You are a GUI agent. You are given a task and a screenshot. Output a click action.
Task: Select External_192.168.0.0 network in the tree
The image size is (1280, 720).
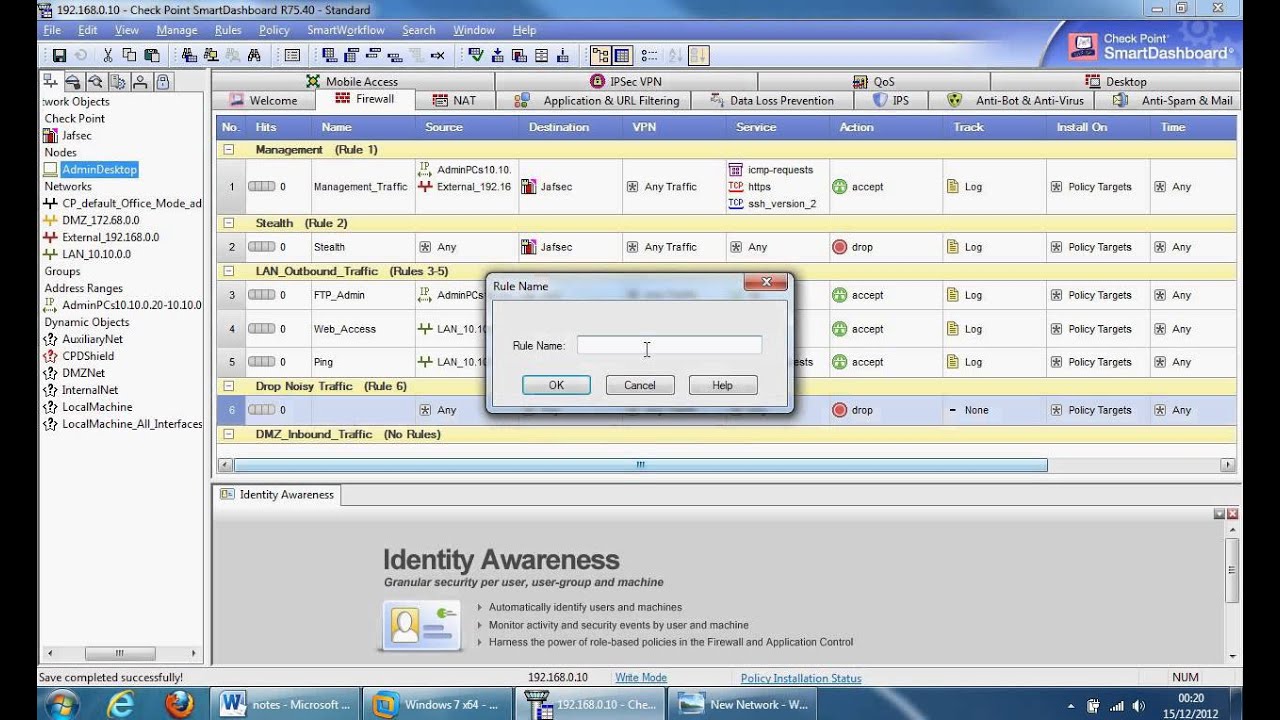pos(110,237)
